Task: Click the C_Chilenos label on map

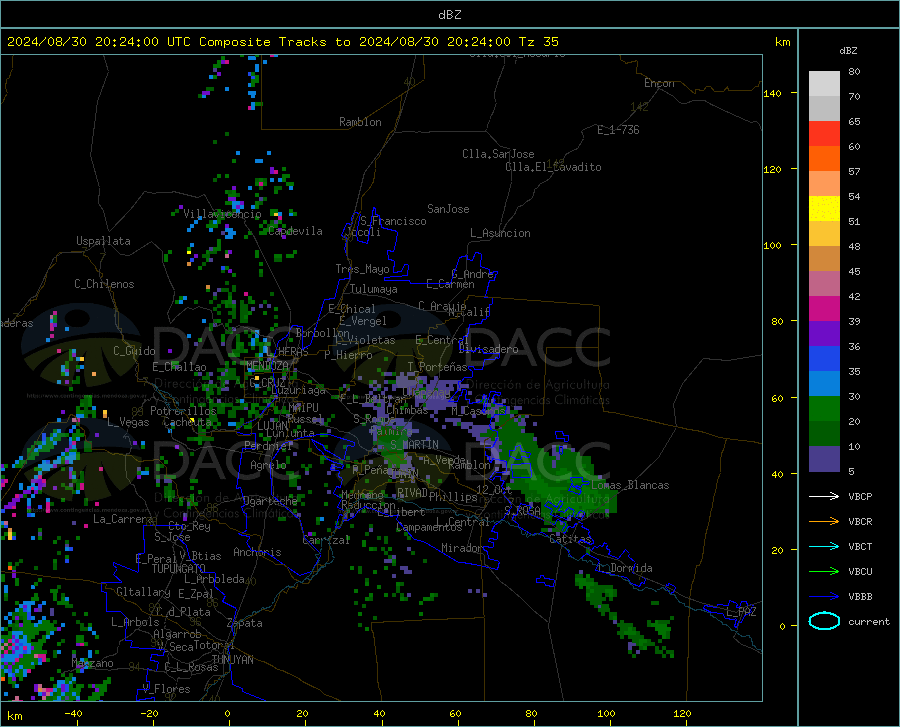Action: point(104,284)
